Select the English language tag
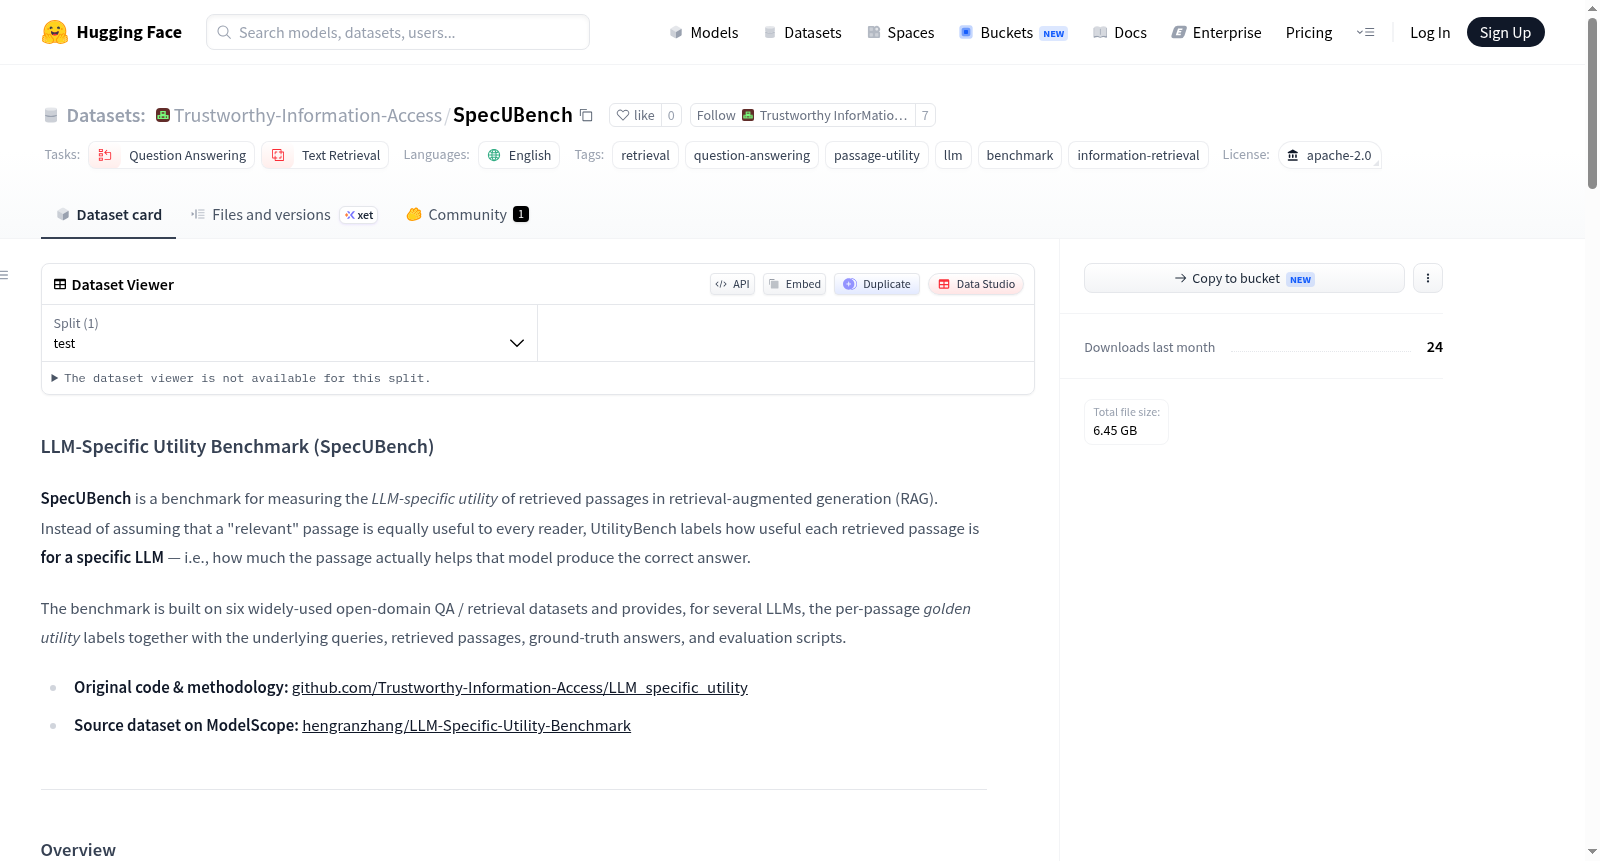This screenshot has height=861, width=1600. [519, 155]
